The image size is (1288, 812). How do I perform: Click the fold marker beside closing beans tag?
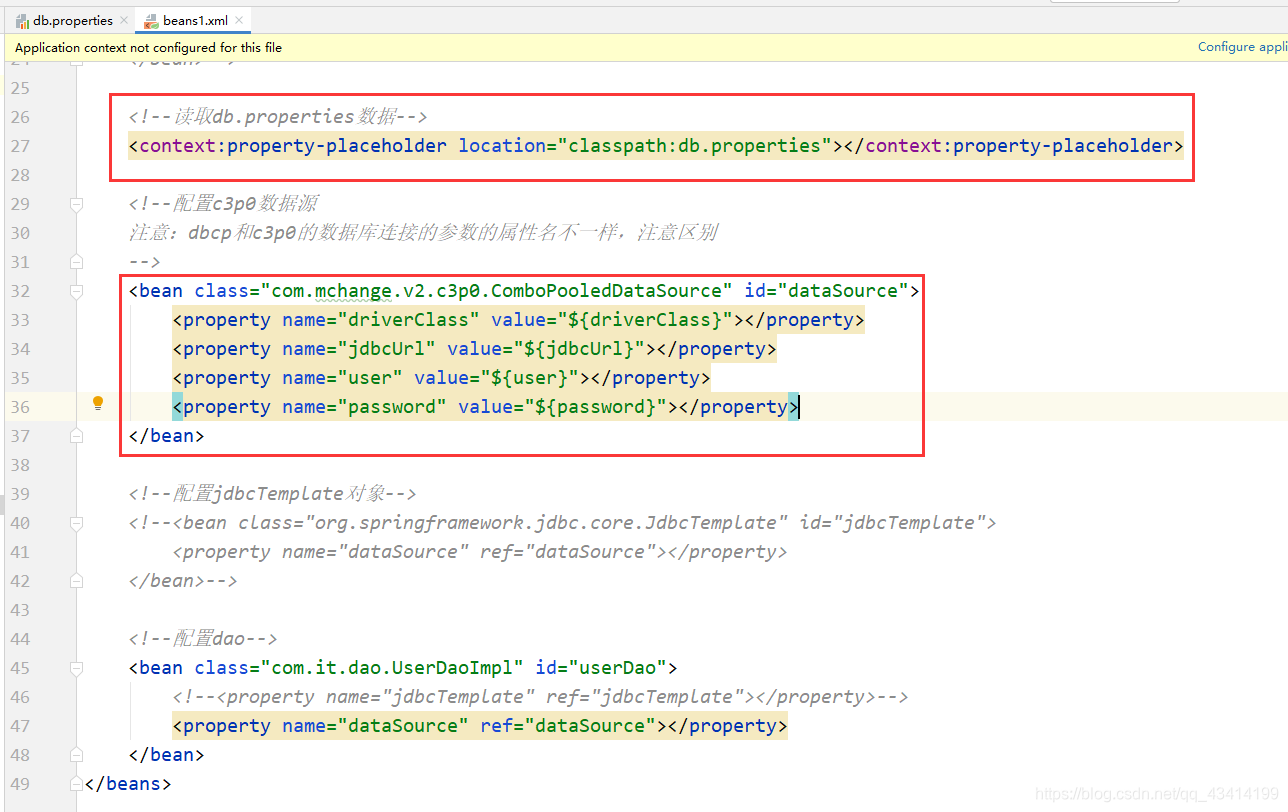tap(76, 784)
